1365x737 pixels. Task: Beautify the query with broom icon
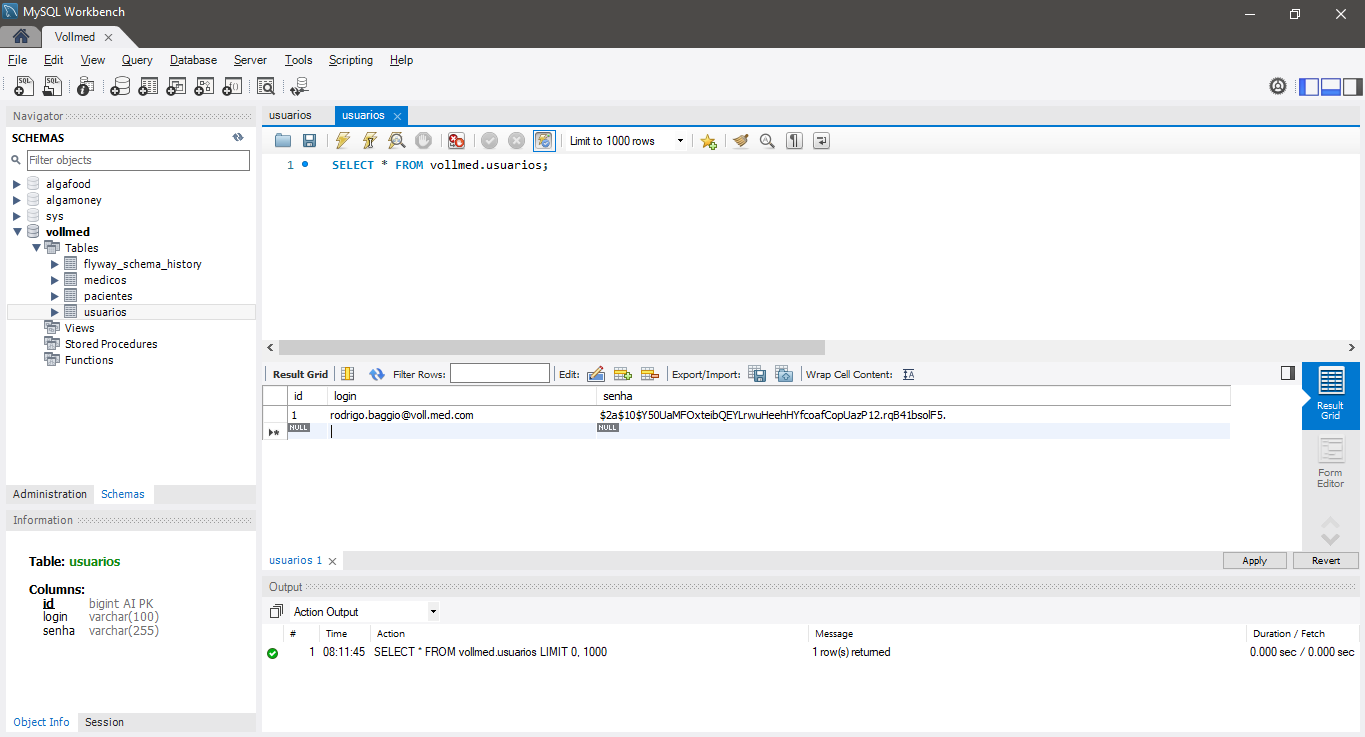pyautogui.click(x=740, y=141)
